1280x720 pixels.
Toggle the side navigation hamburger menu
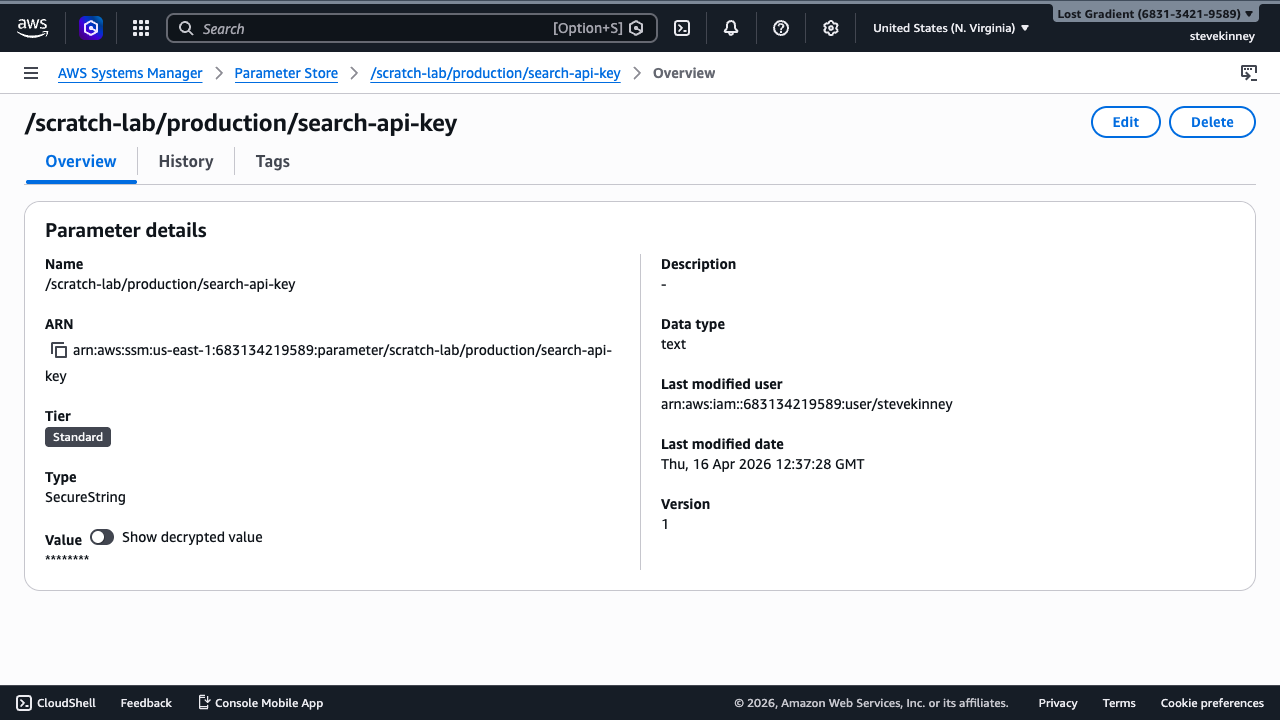(x=31, y=73)
